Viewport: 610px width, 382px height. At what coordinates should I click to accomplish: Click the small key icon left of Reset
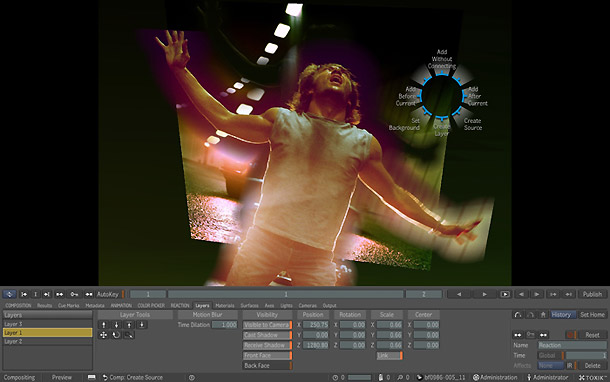point(530,335)
